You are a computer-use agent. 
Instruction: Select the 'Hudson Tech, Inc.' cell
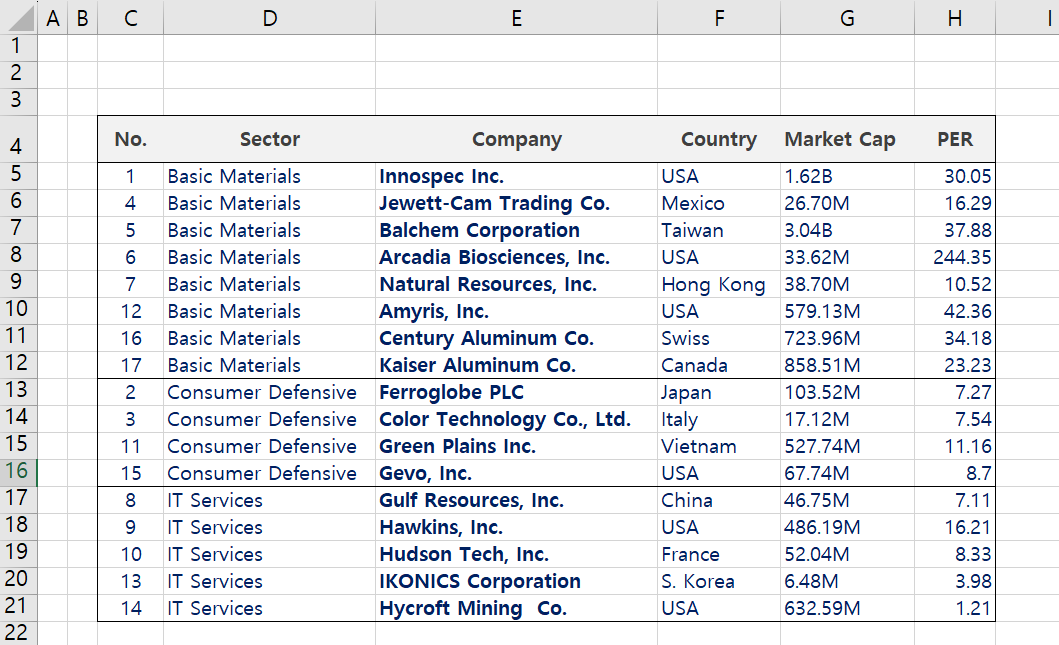516,554
